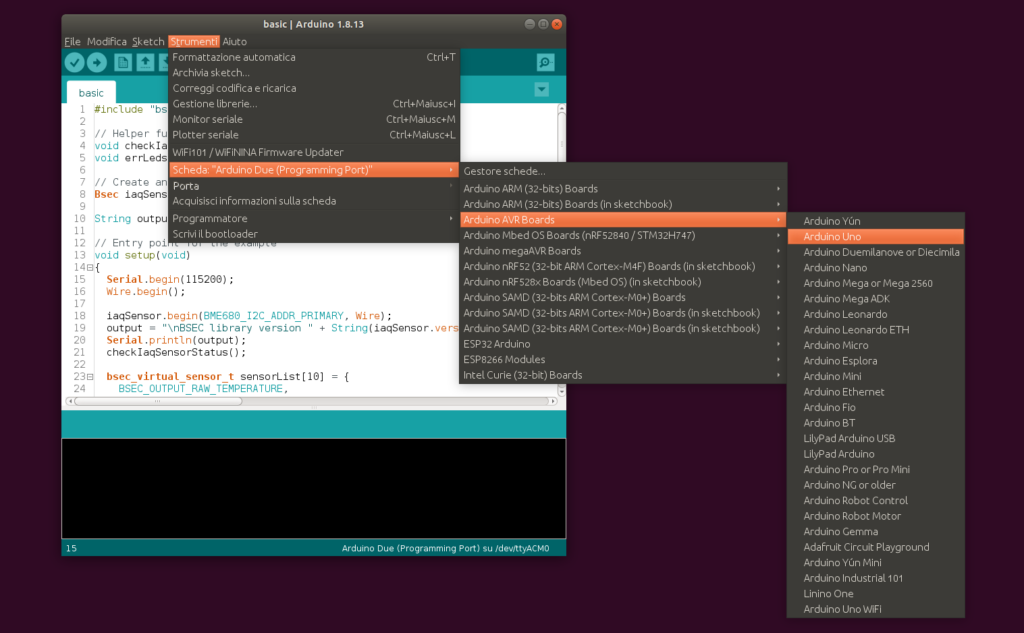
Task: Open Gestione librerie...
Action: [x=313, y=104]
